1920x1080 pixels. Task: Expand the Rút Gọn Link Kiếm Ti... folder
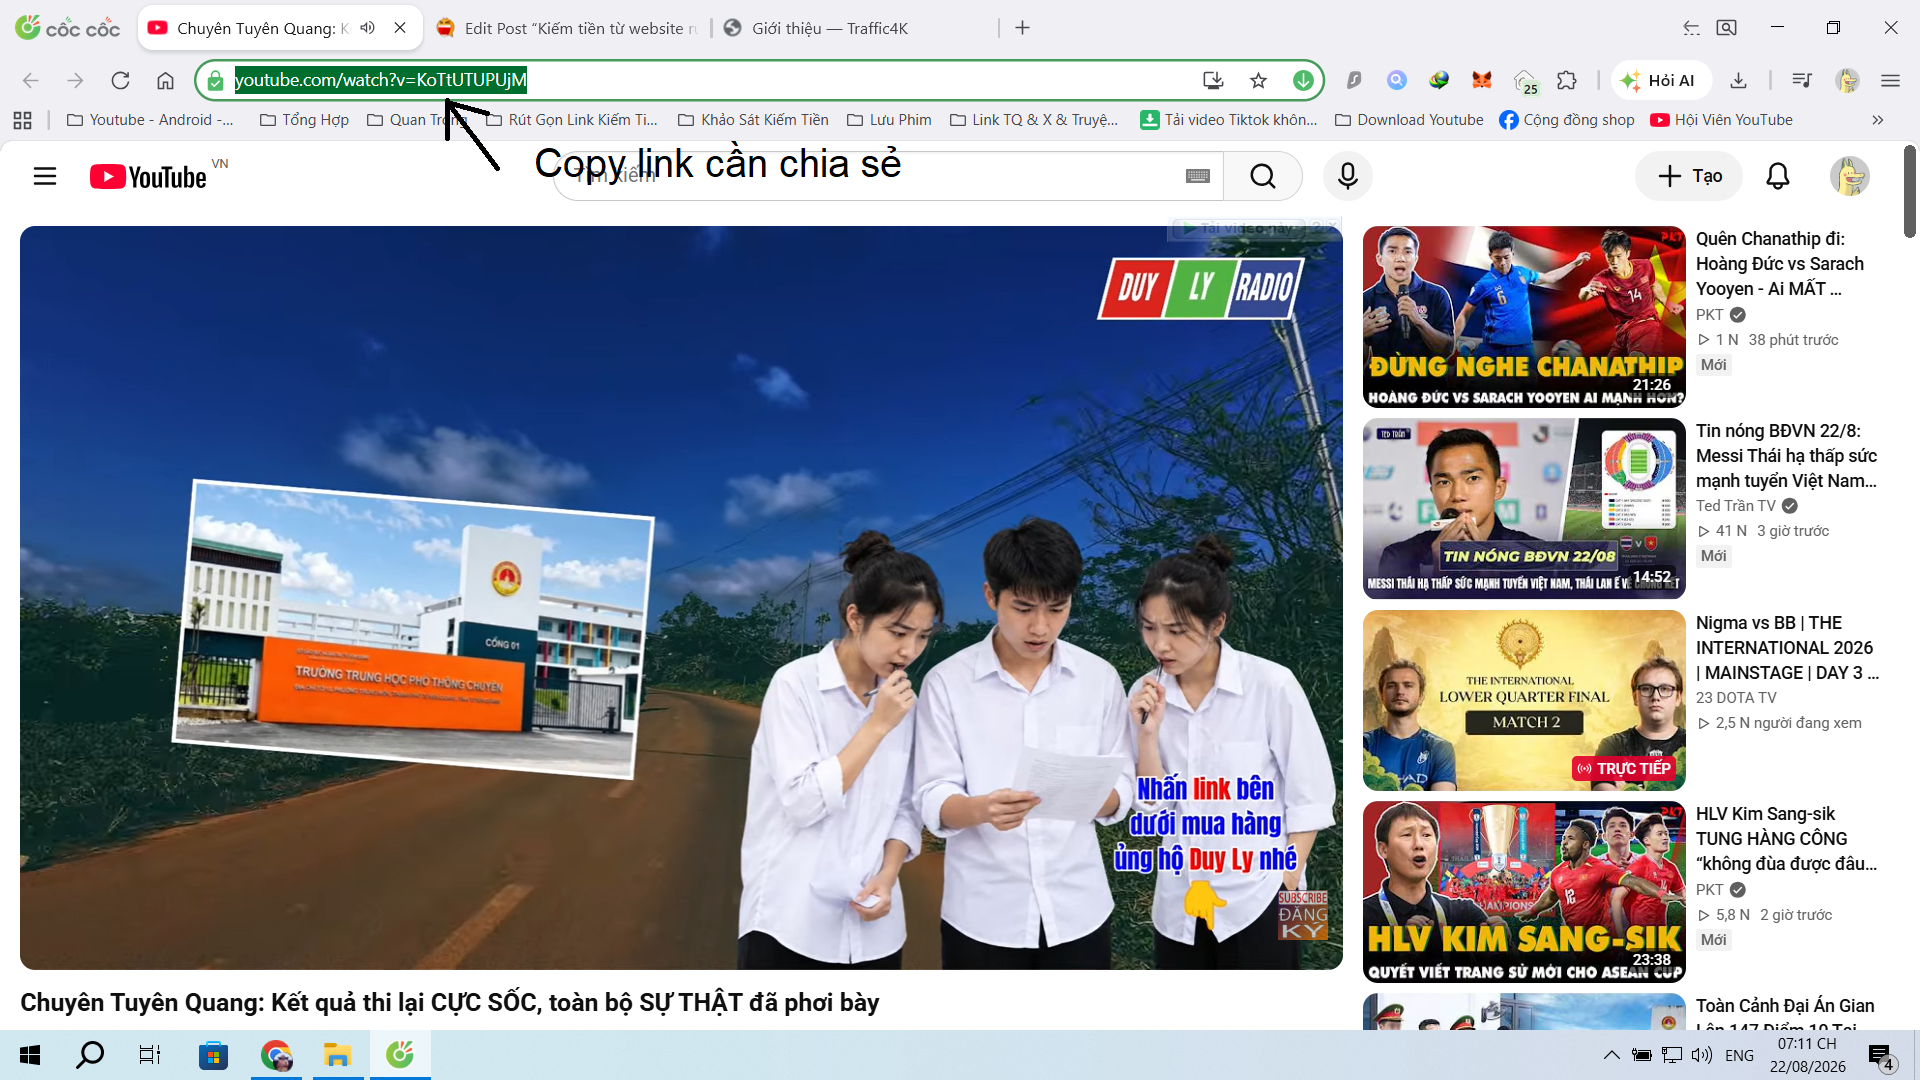point(572,120)
